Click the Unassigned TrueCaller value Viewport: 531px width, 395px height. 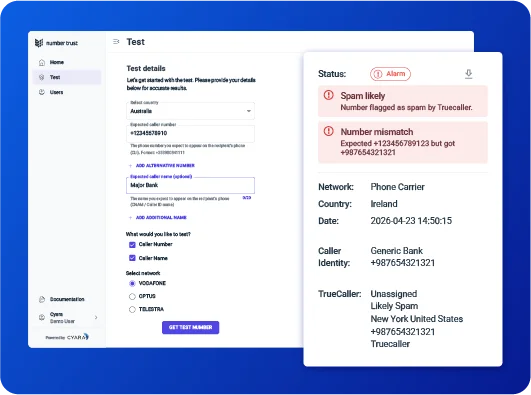394,294
